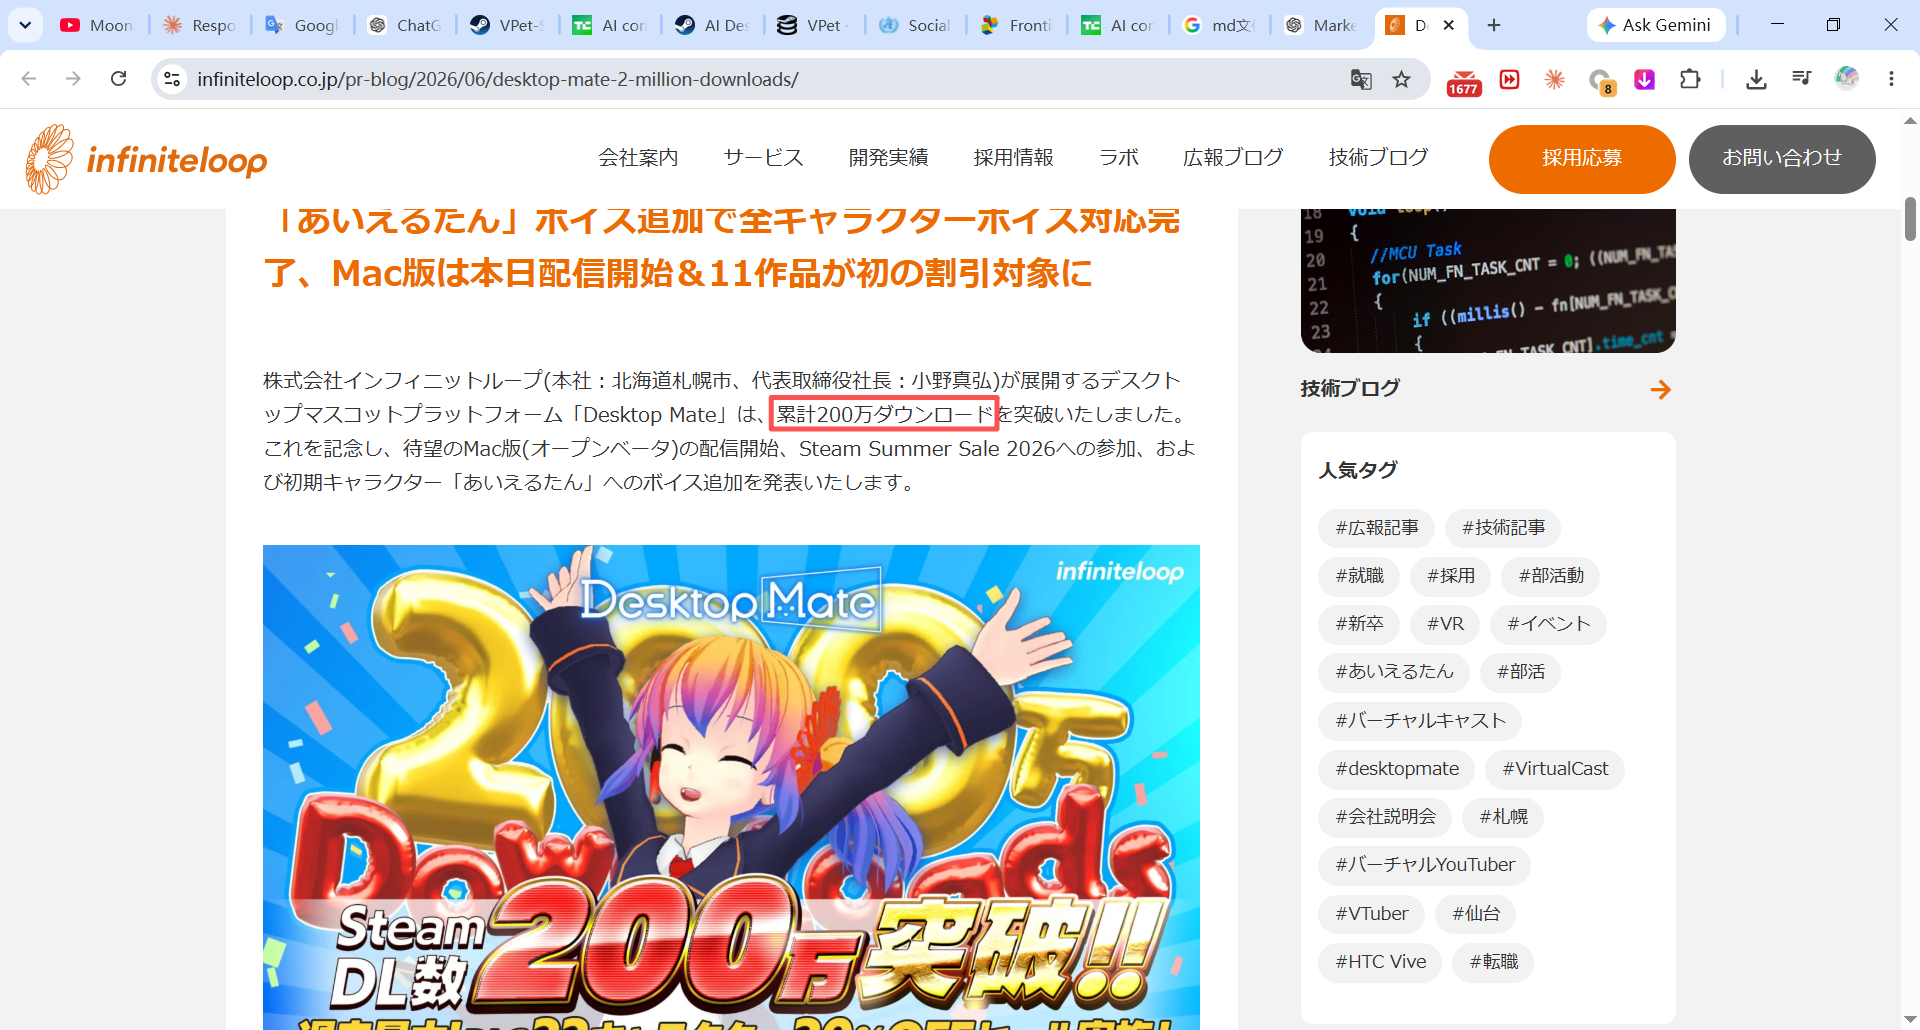Screen dimensions: 1920x1030
Task: Select the #desktopmate tag
Action: (1397, 769)
